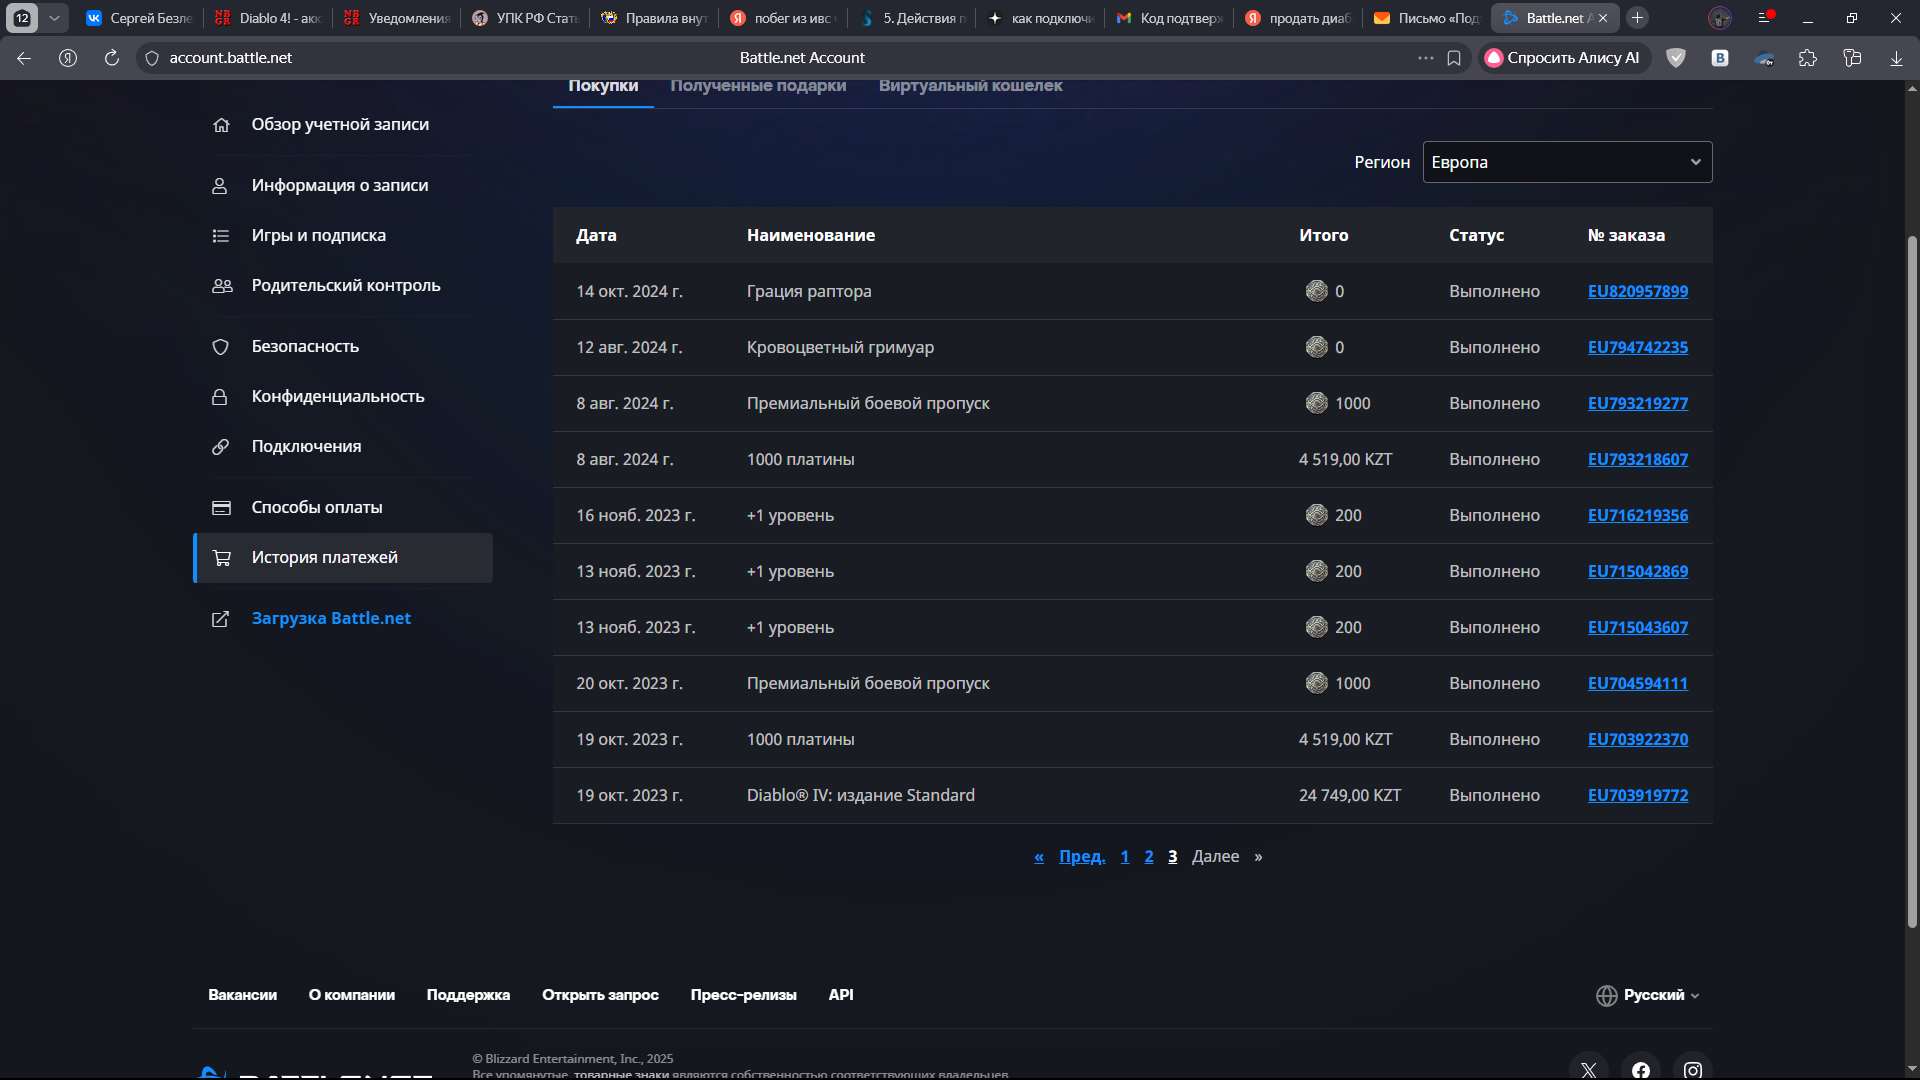Screen dimensions: 1920x1080
Task: Open the Регион dropdown showing Европа
Action: point(1566,162)
